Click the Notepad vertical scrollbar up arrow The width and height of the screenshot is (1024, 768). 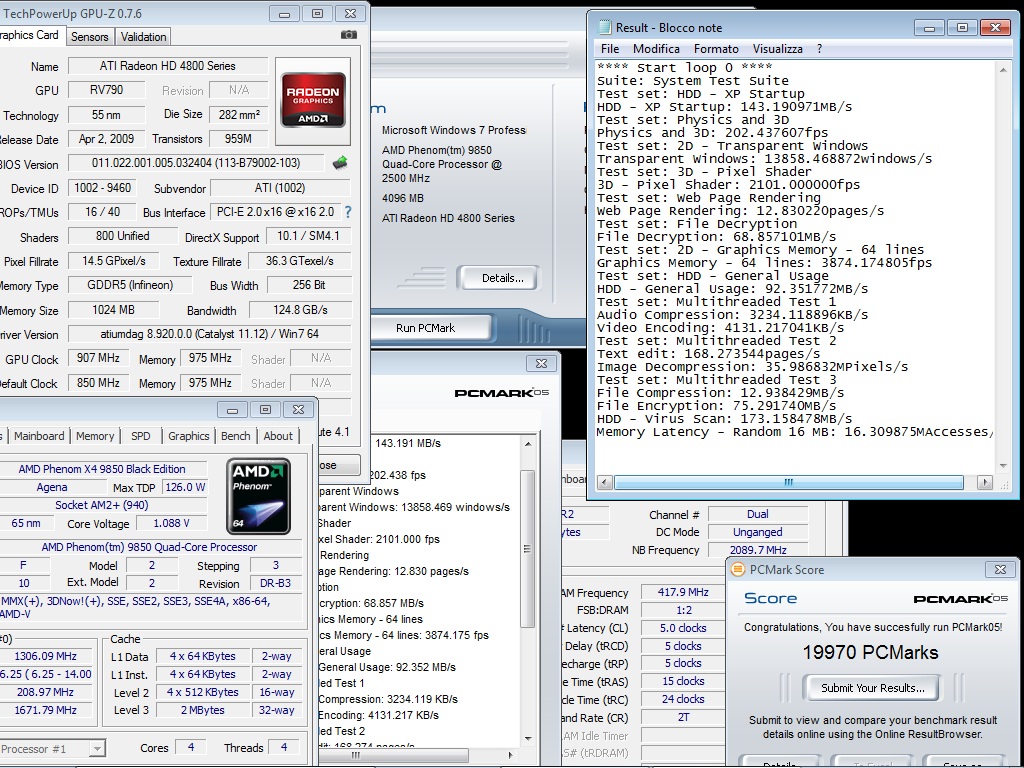click(1003, 68)
